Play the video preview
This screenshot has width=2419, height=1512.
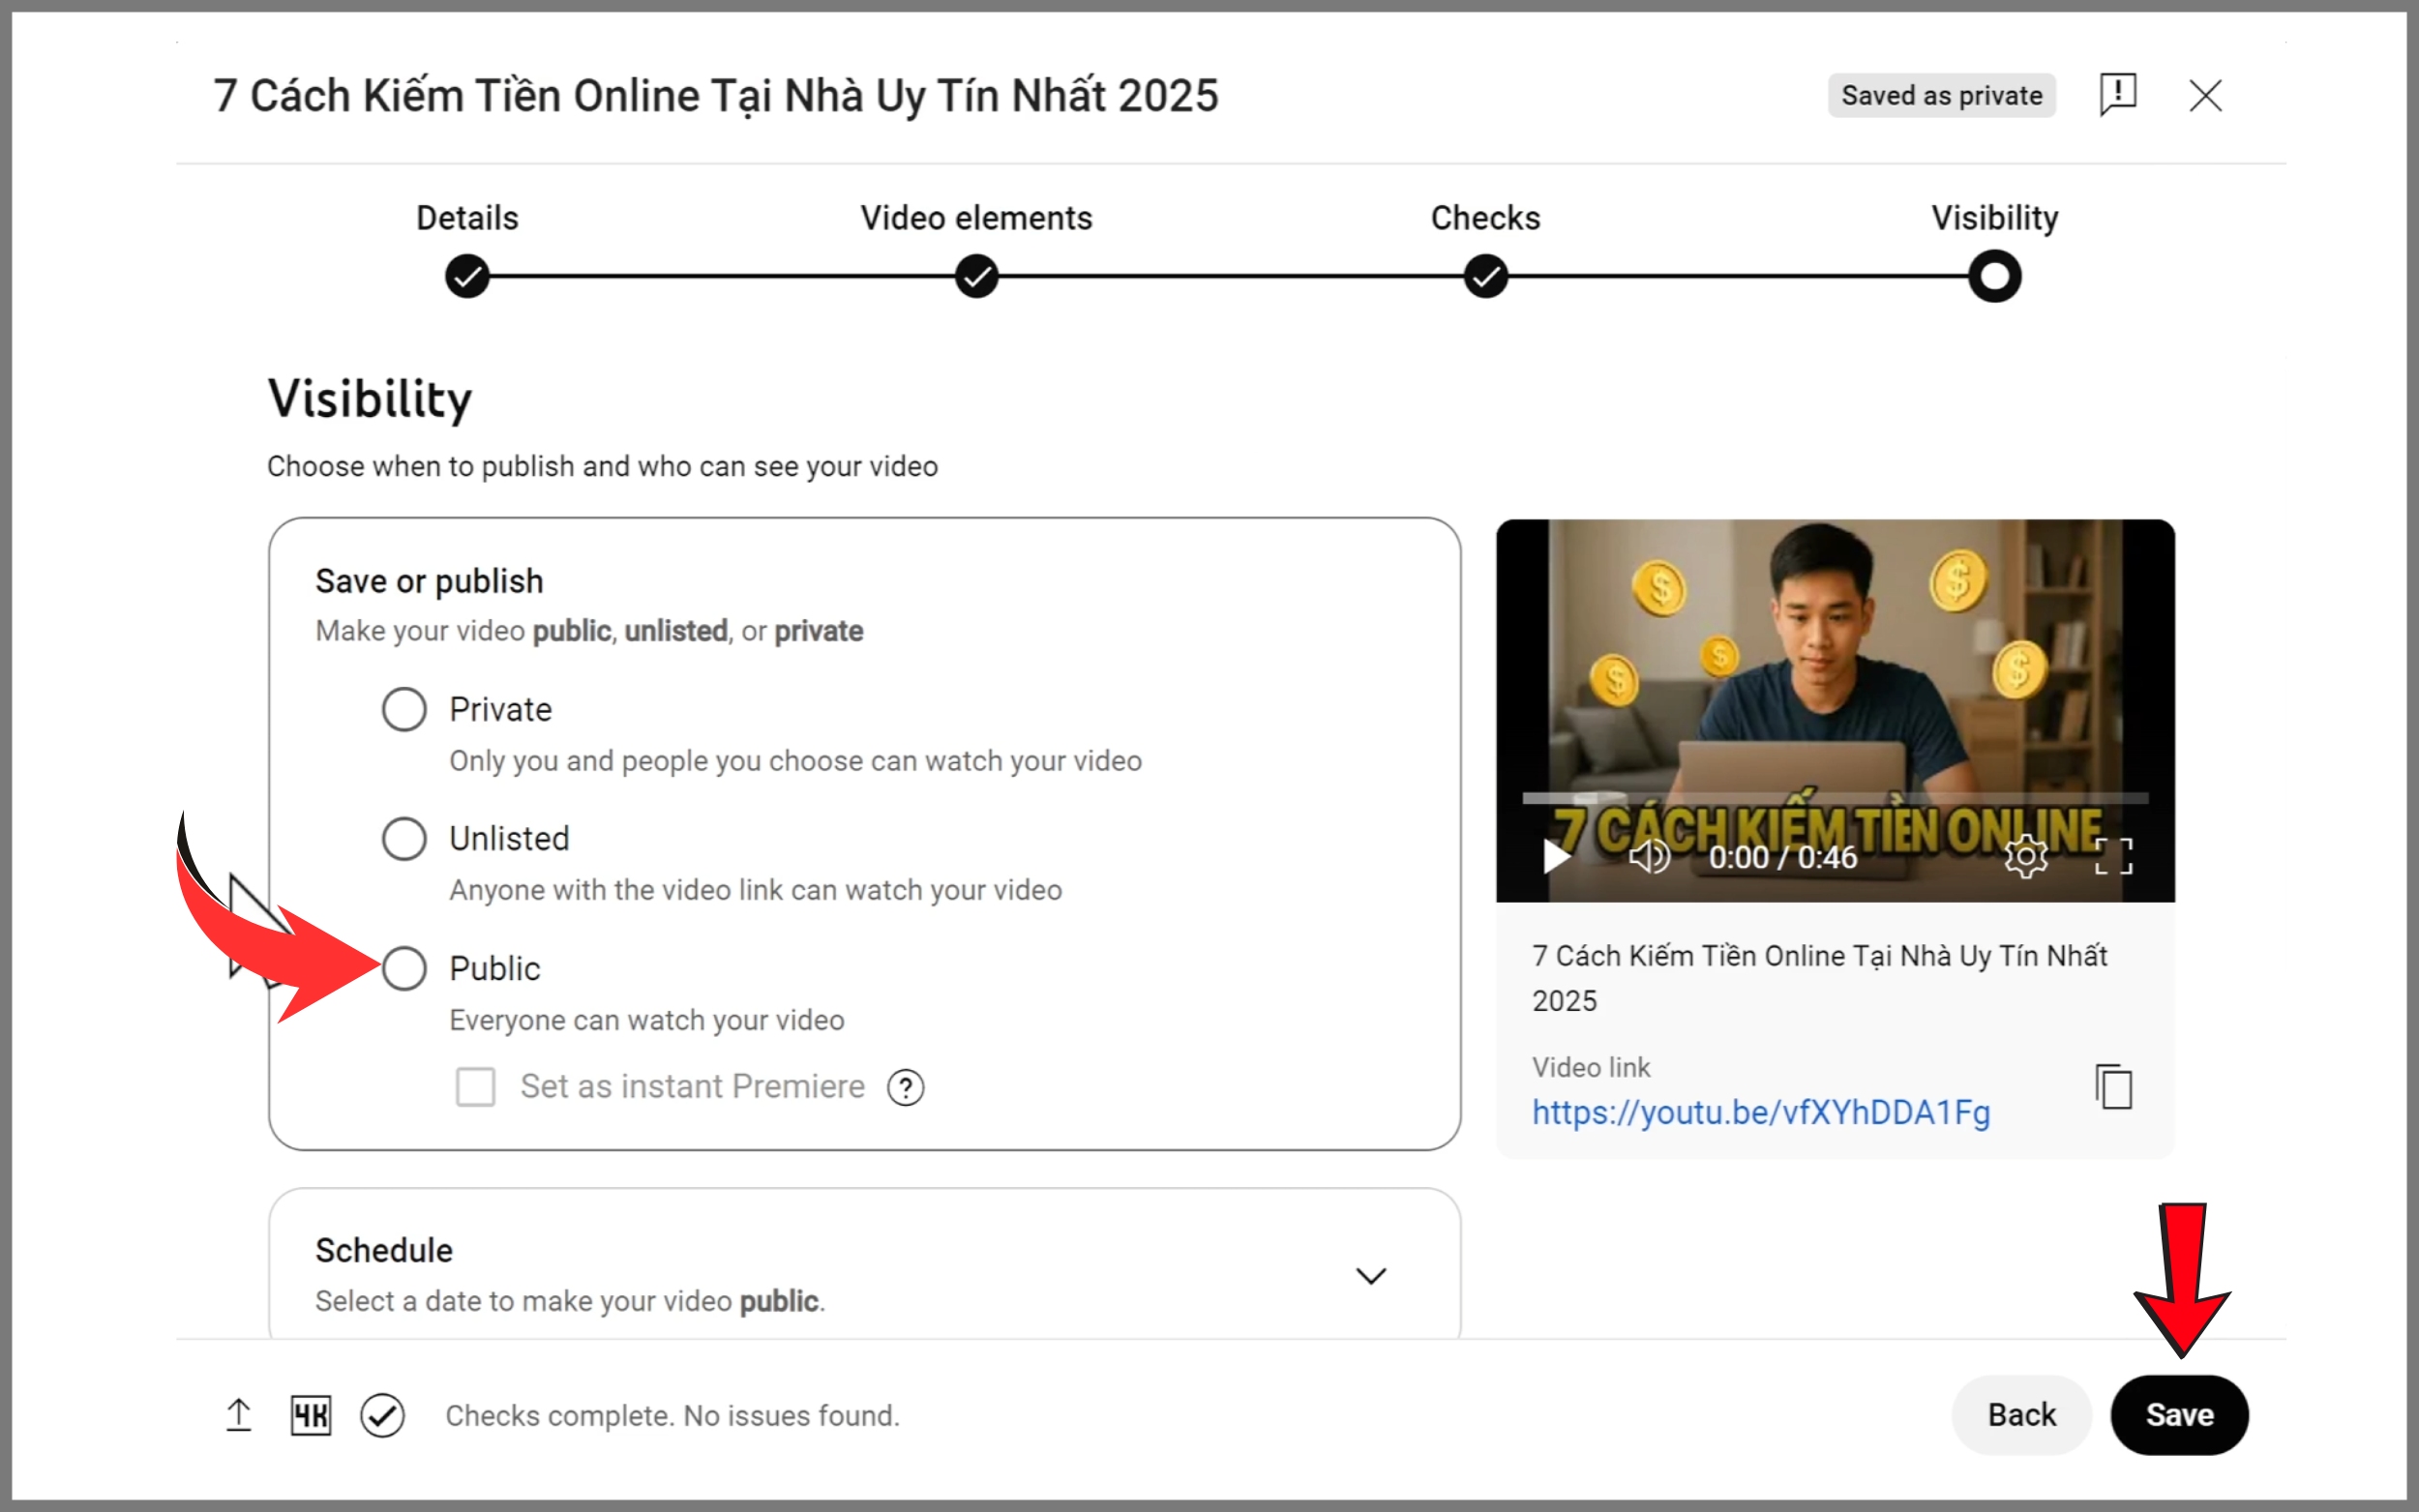click(x=1555, y=856)
